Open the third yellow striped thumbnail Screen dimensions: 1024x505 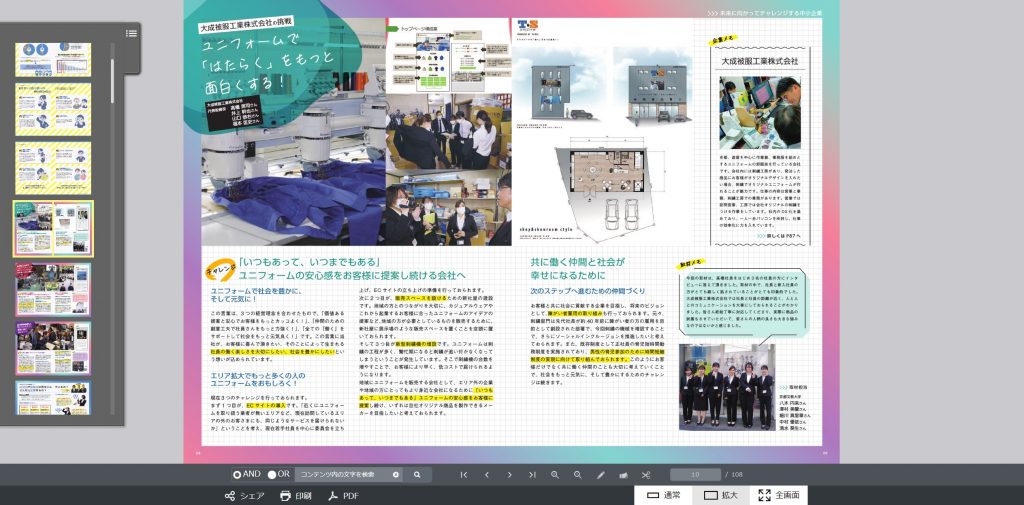[x=53, y=168]
